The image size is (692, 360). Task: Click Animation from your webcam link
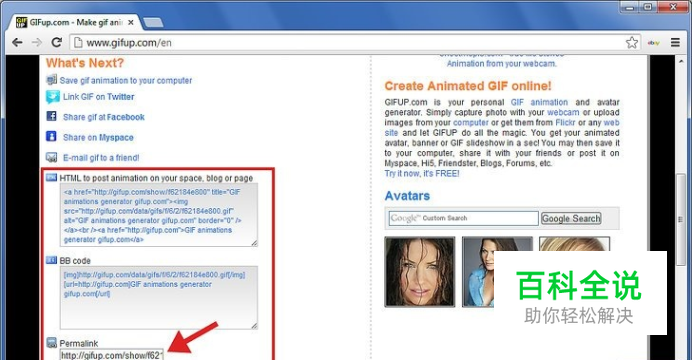(501, 64)
